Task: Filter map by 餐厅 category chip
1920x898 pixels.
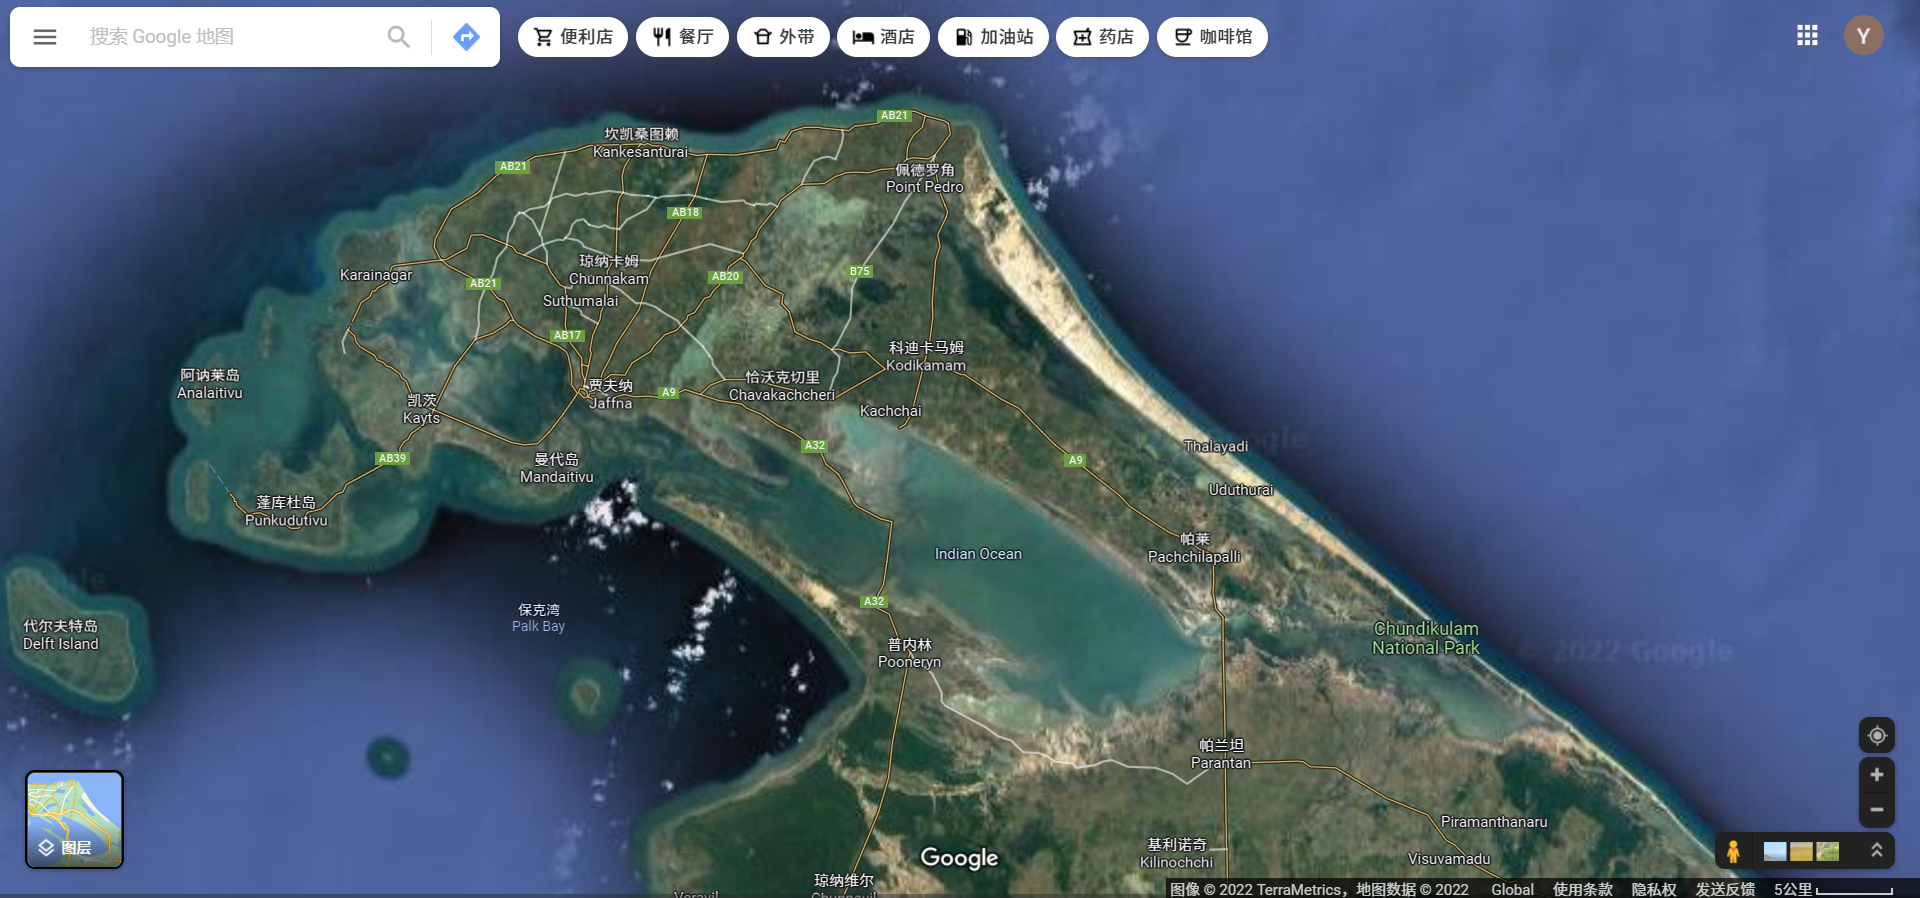Action: pos(682,37)
